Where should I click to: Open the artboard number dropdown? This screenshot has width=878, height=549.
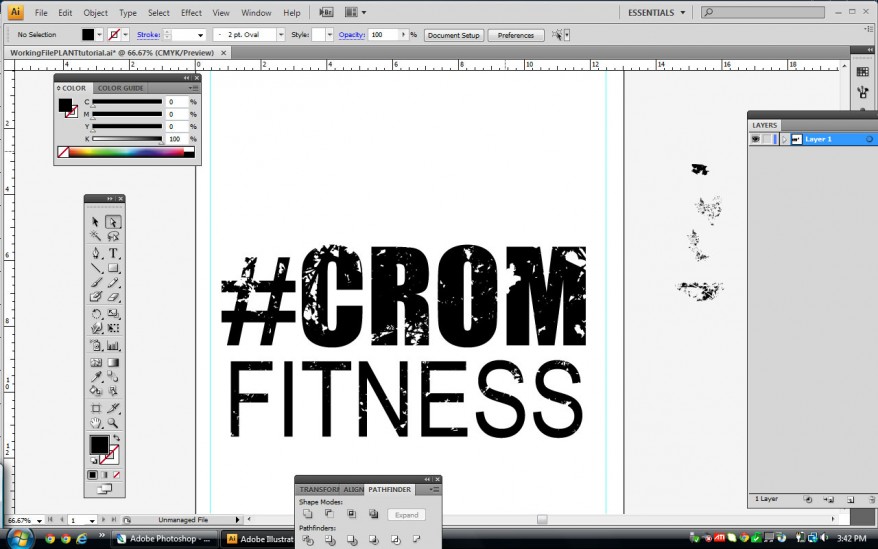pyautogui.click(x=92, y=520)
